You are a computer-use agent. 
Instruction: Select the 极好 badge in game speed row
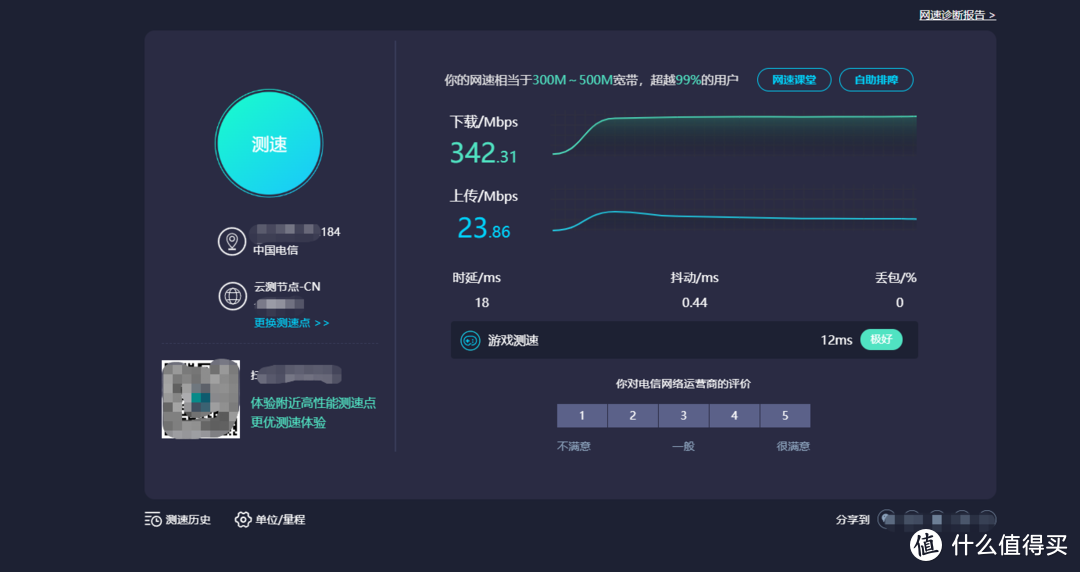(x=881, y=340)
